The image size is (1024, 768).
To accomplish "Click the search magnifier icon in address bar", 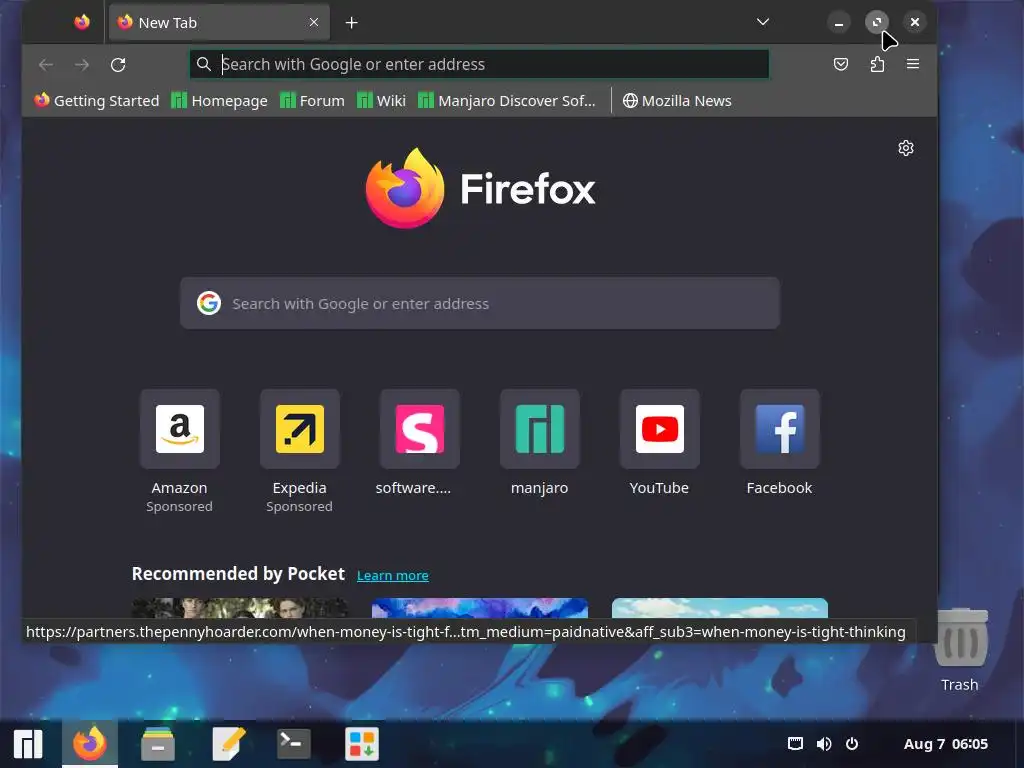I will (x=204, y=64).
